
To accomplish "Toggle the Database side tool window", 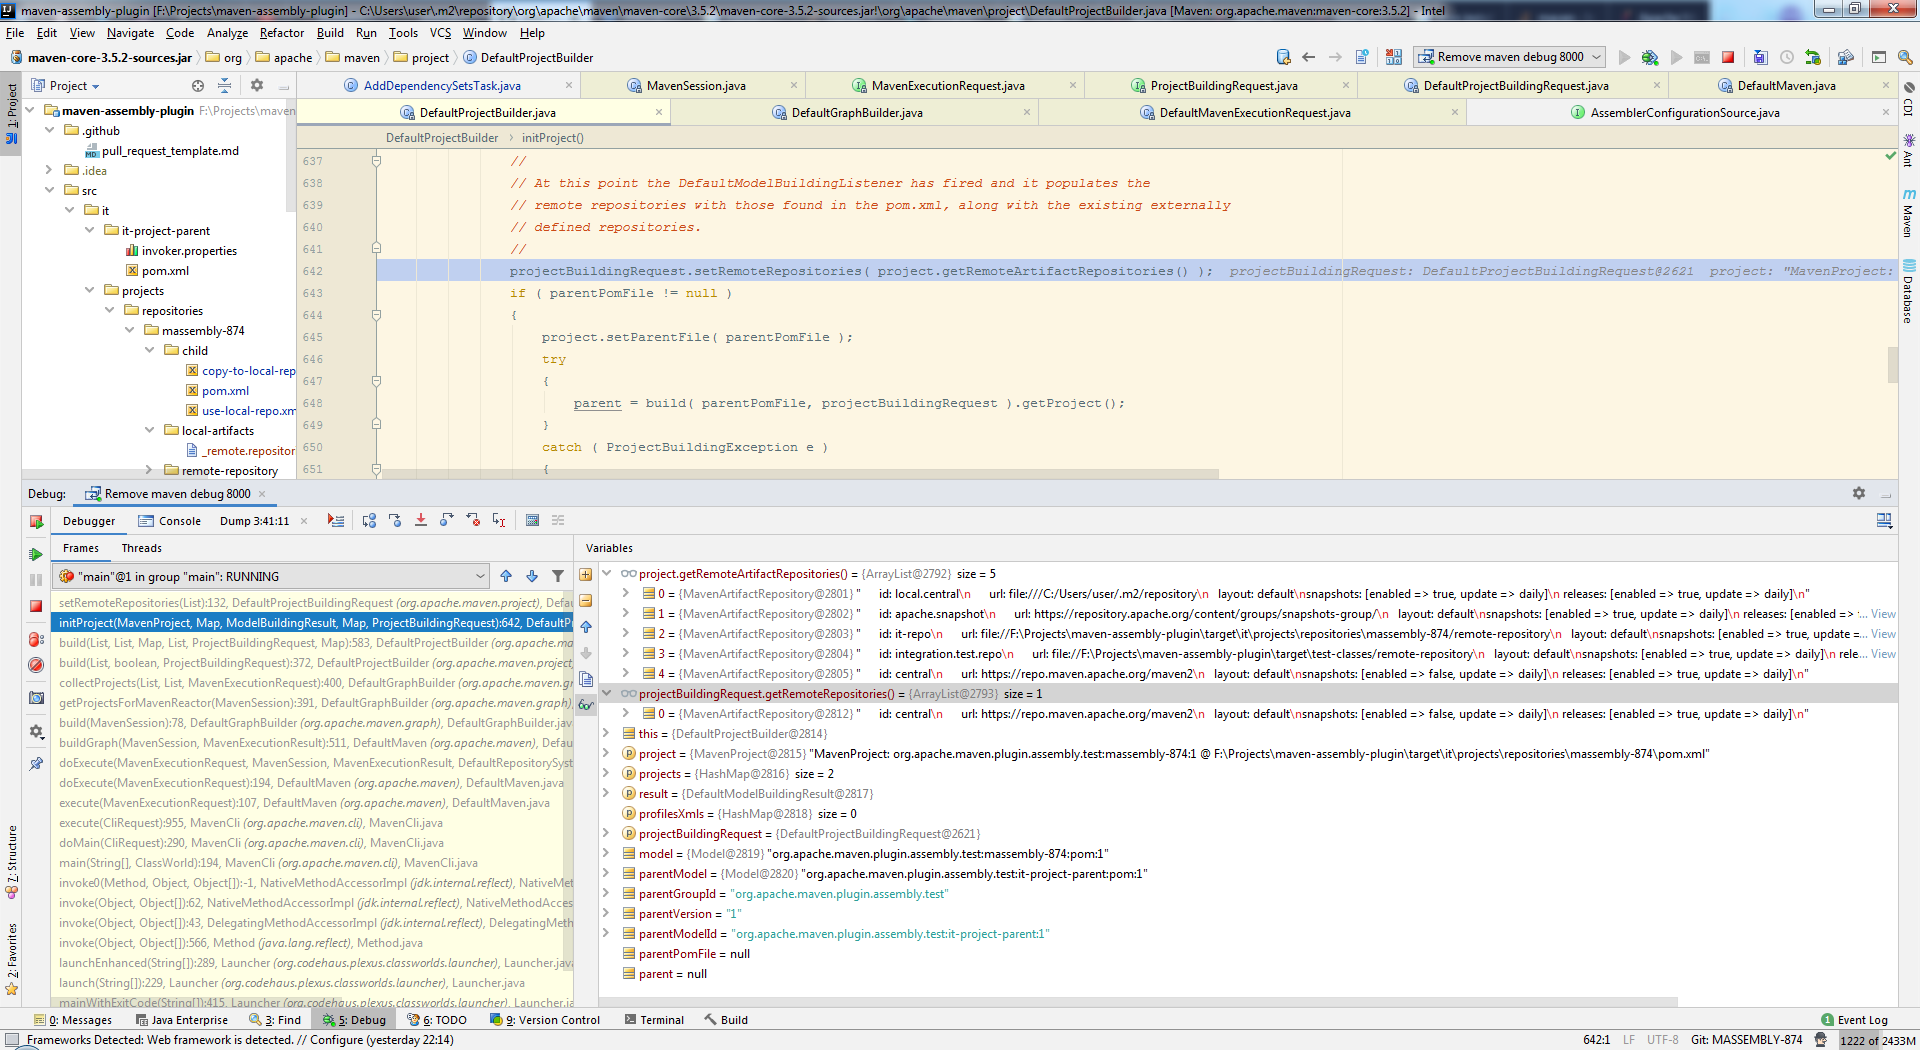I will click(x=1908, y=292).
